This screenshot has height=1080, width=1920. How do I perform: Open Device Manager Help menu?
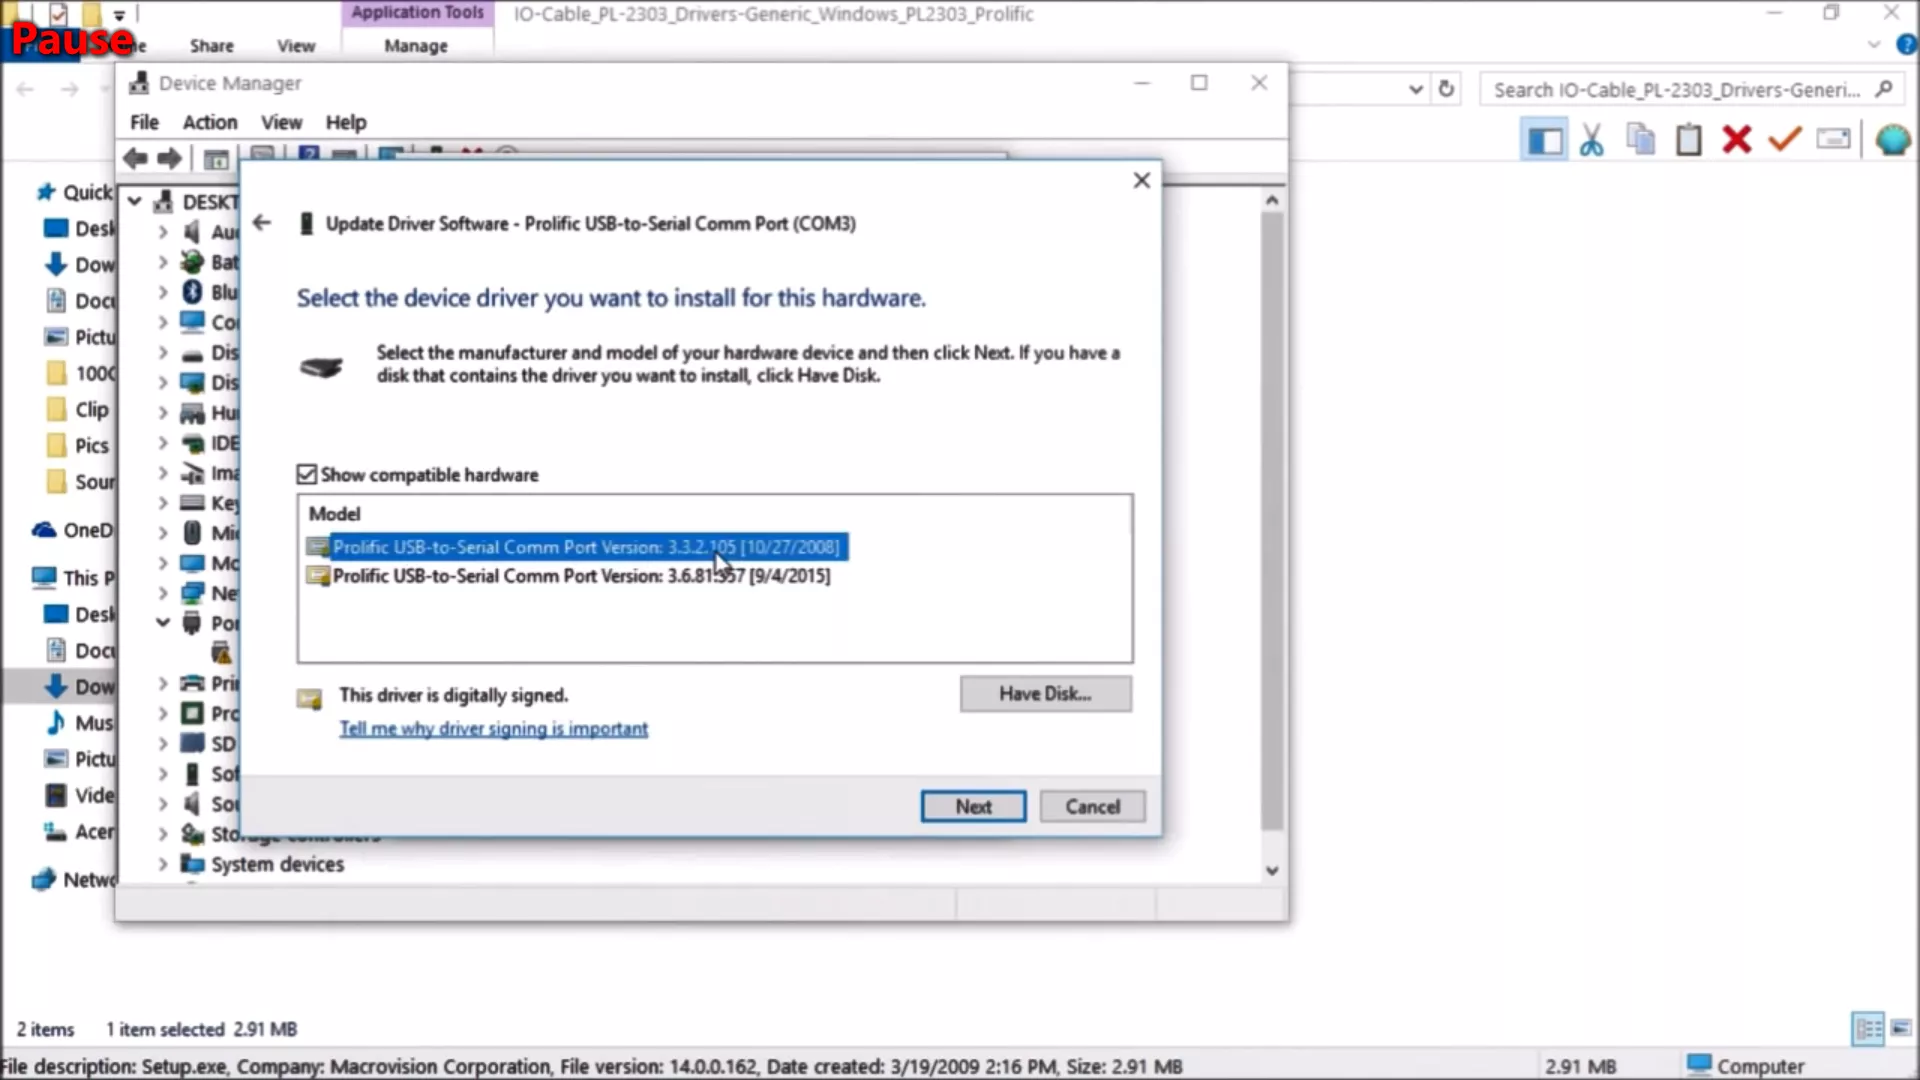(346, 122)
